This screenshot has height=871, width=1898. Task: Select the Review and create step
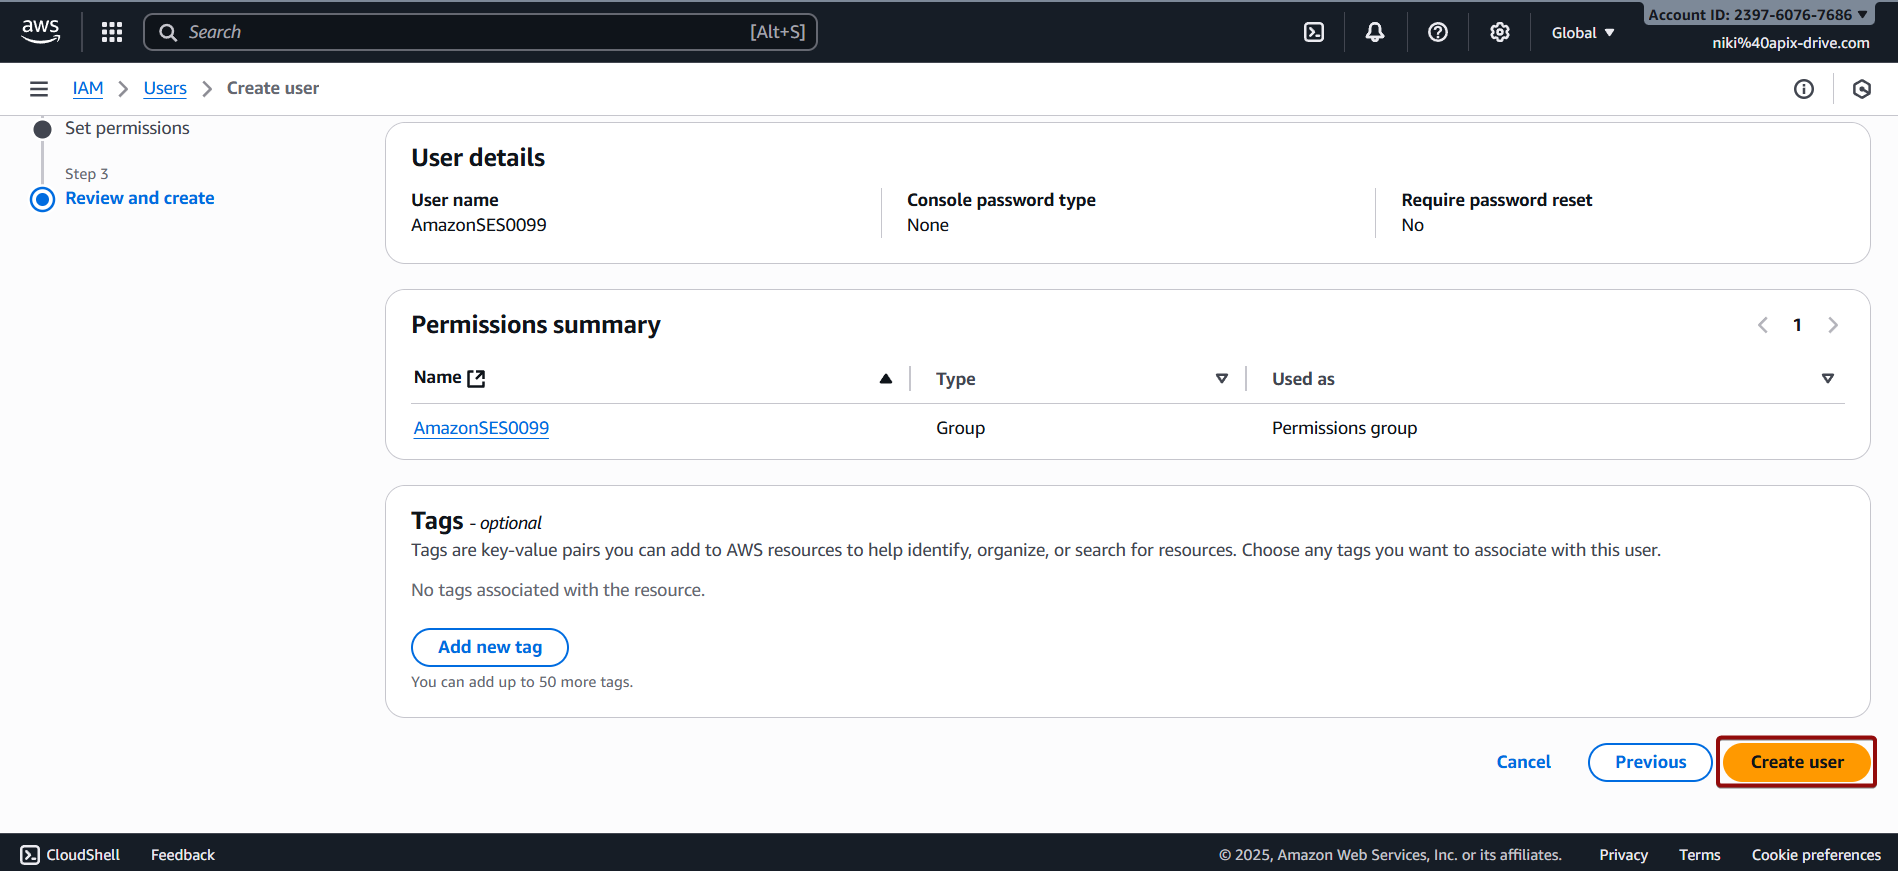pyautogui.click(x=139, y=198)
